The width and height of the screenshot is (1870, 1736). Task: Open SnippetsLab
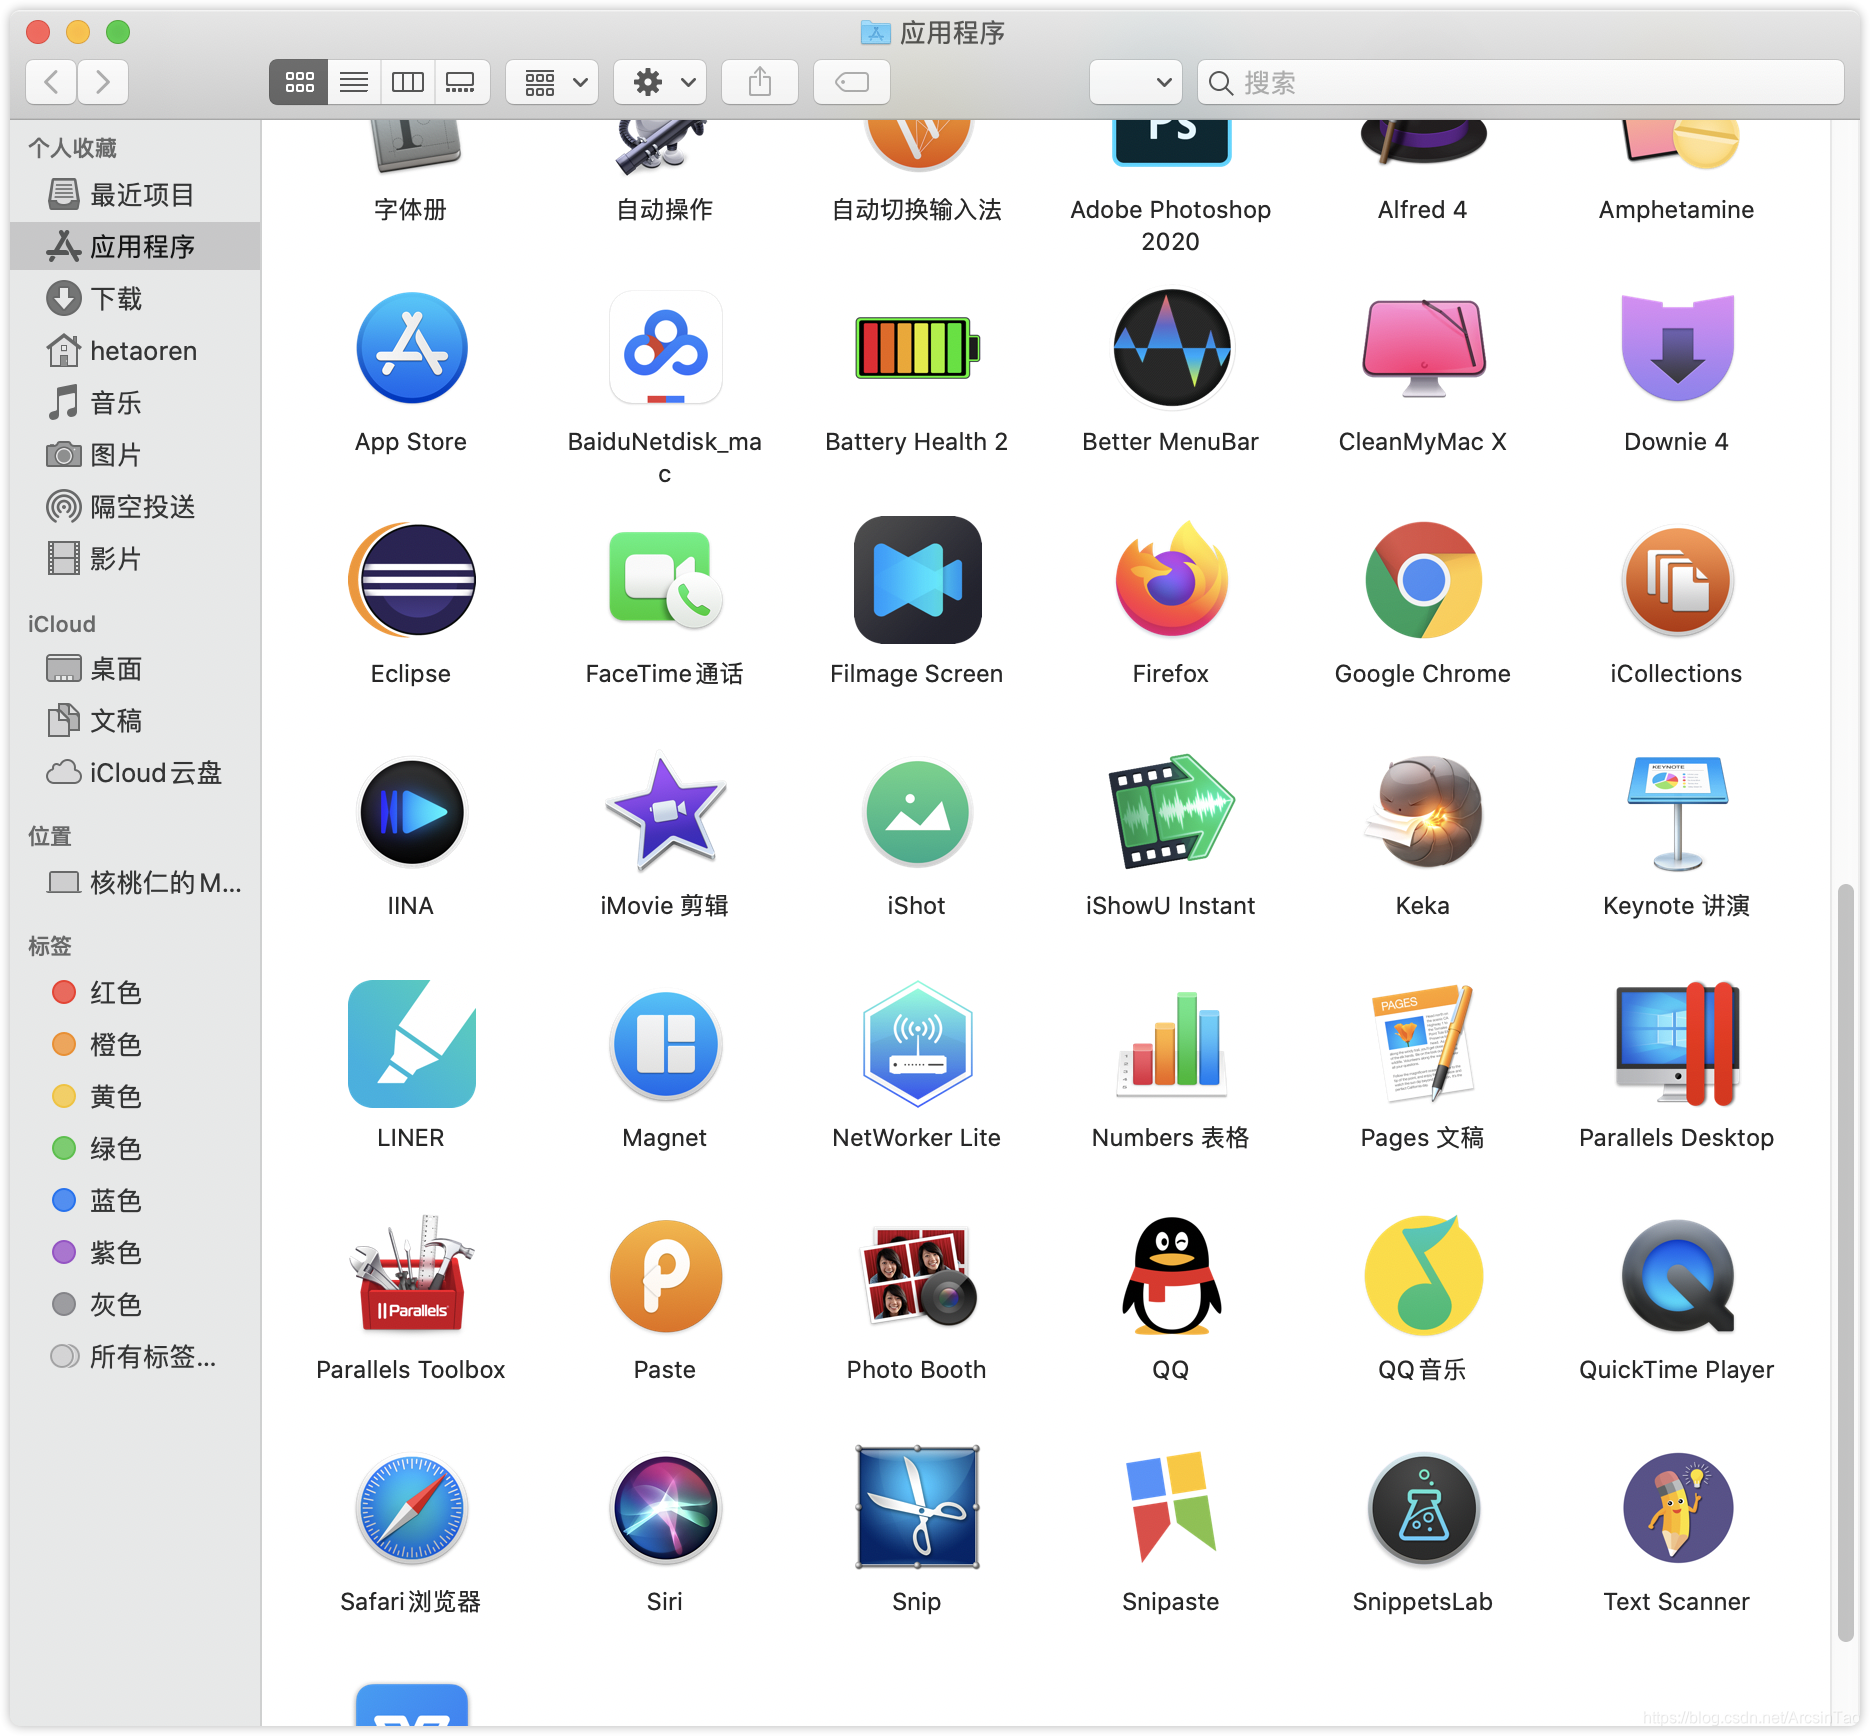click(1423, 1508)
